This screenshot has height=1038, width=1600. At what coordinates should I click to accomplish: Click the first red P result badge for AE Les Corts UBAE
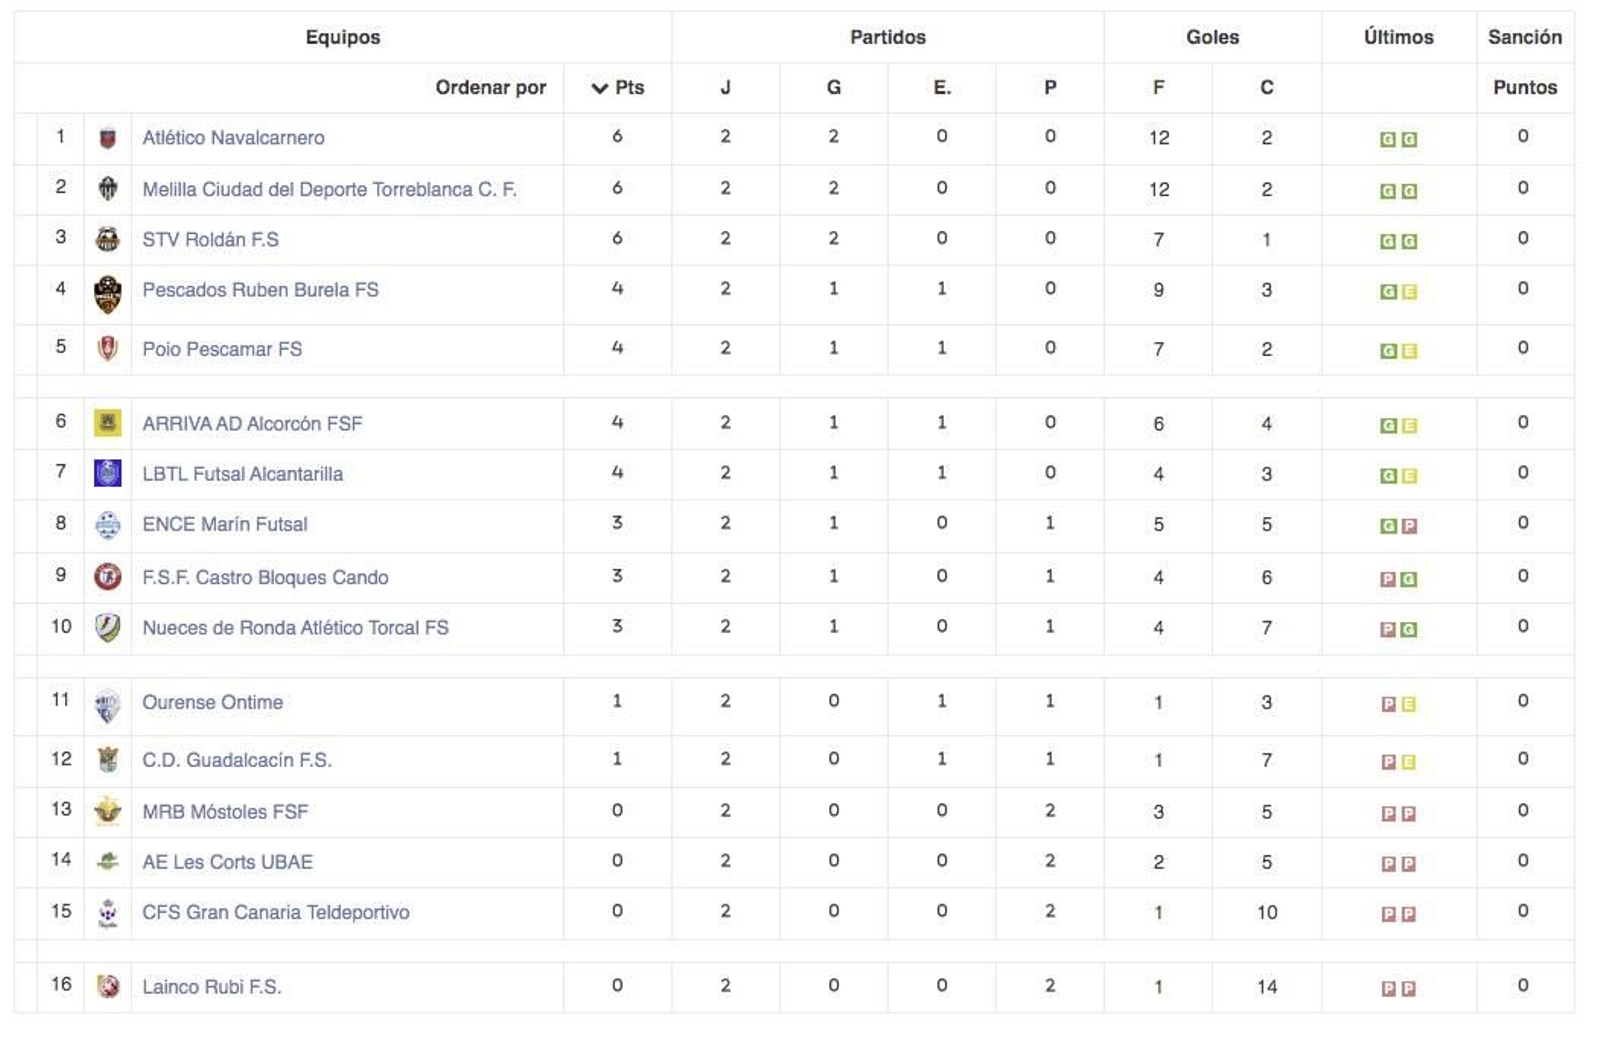coord(1387,864)
